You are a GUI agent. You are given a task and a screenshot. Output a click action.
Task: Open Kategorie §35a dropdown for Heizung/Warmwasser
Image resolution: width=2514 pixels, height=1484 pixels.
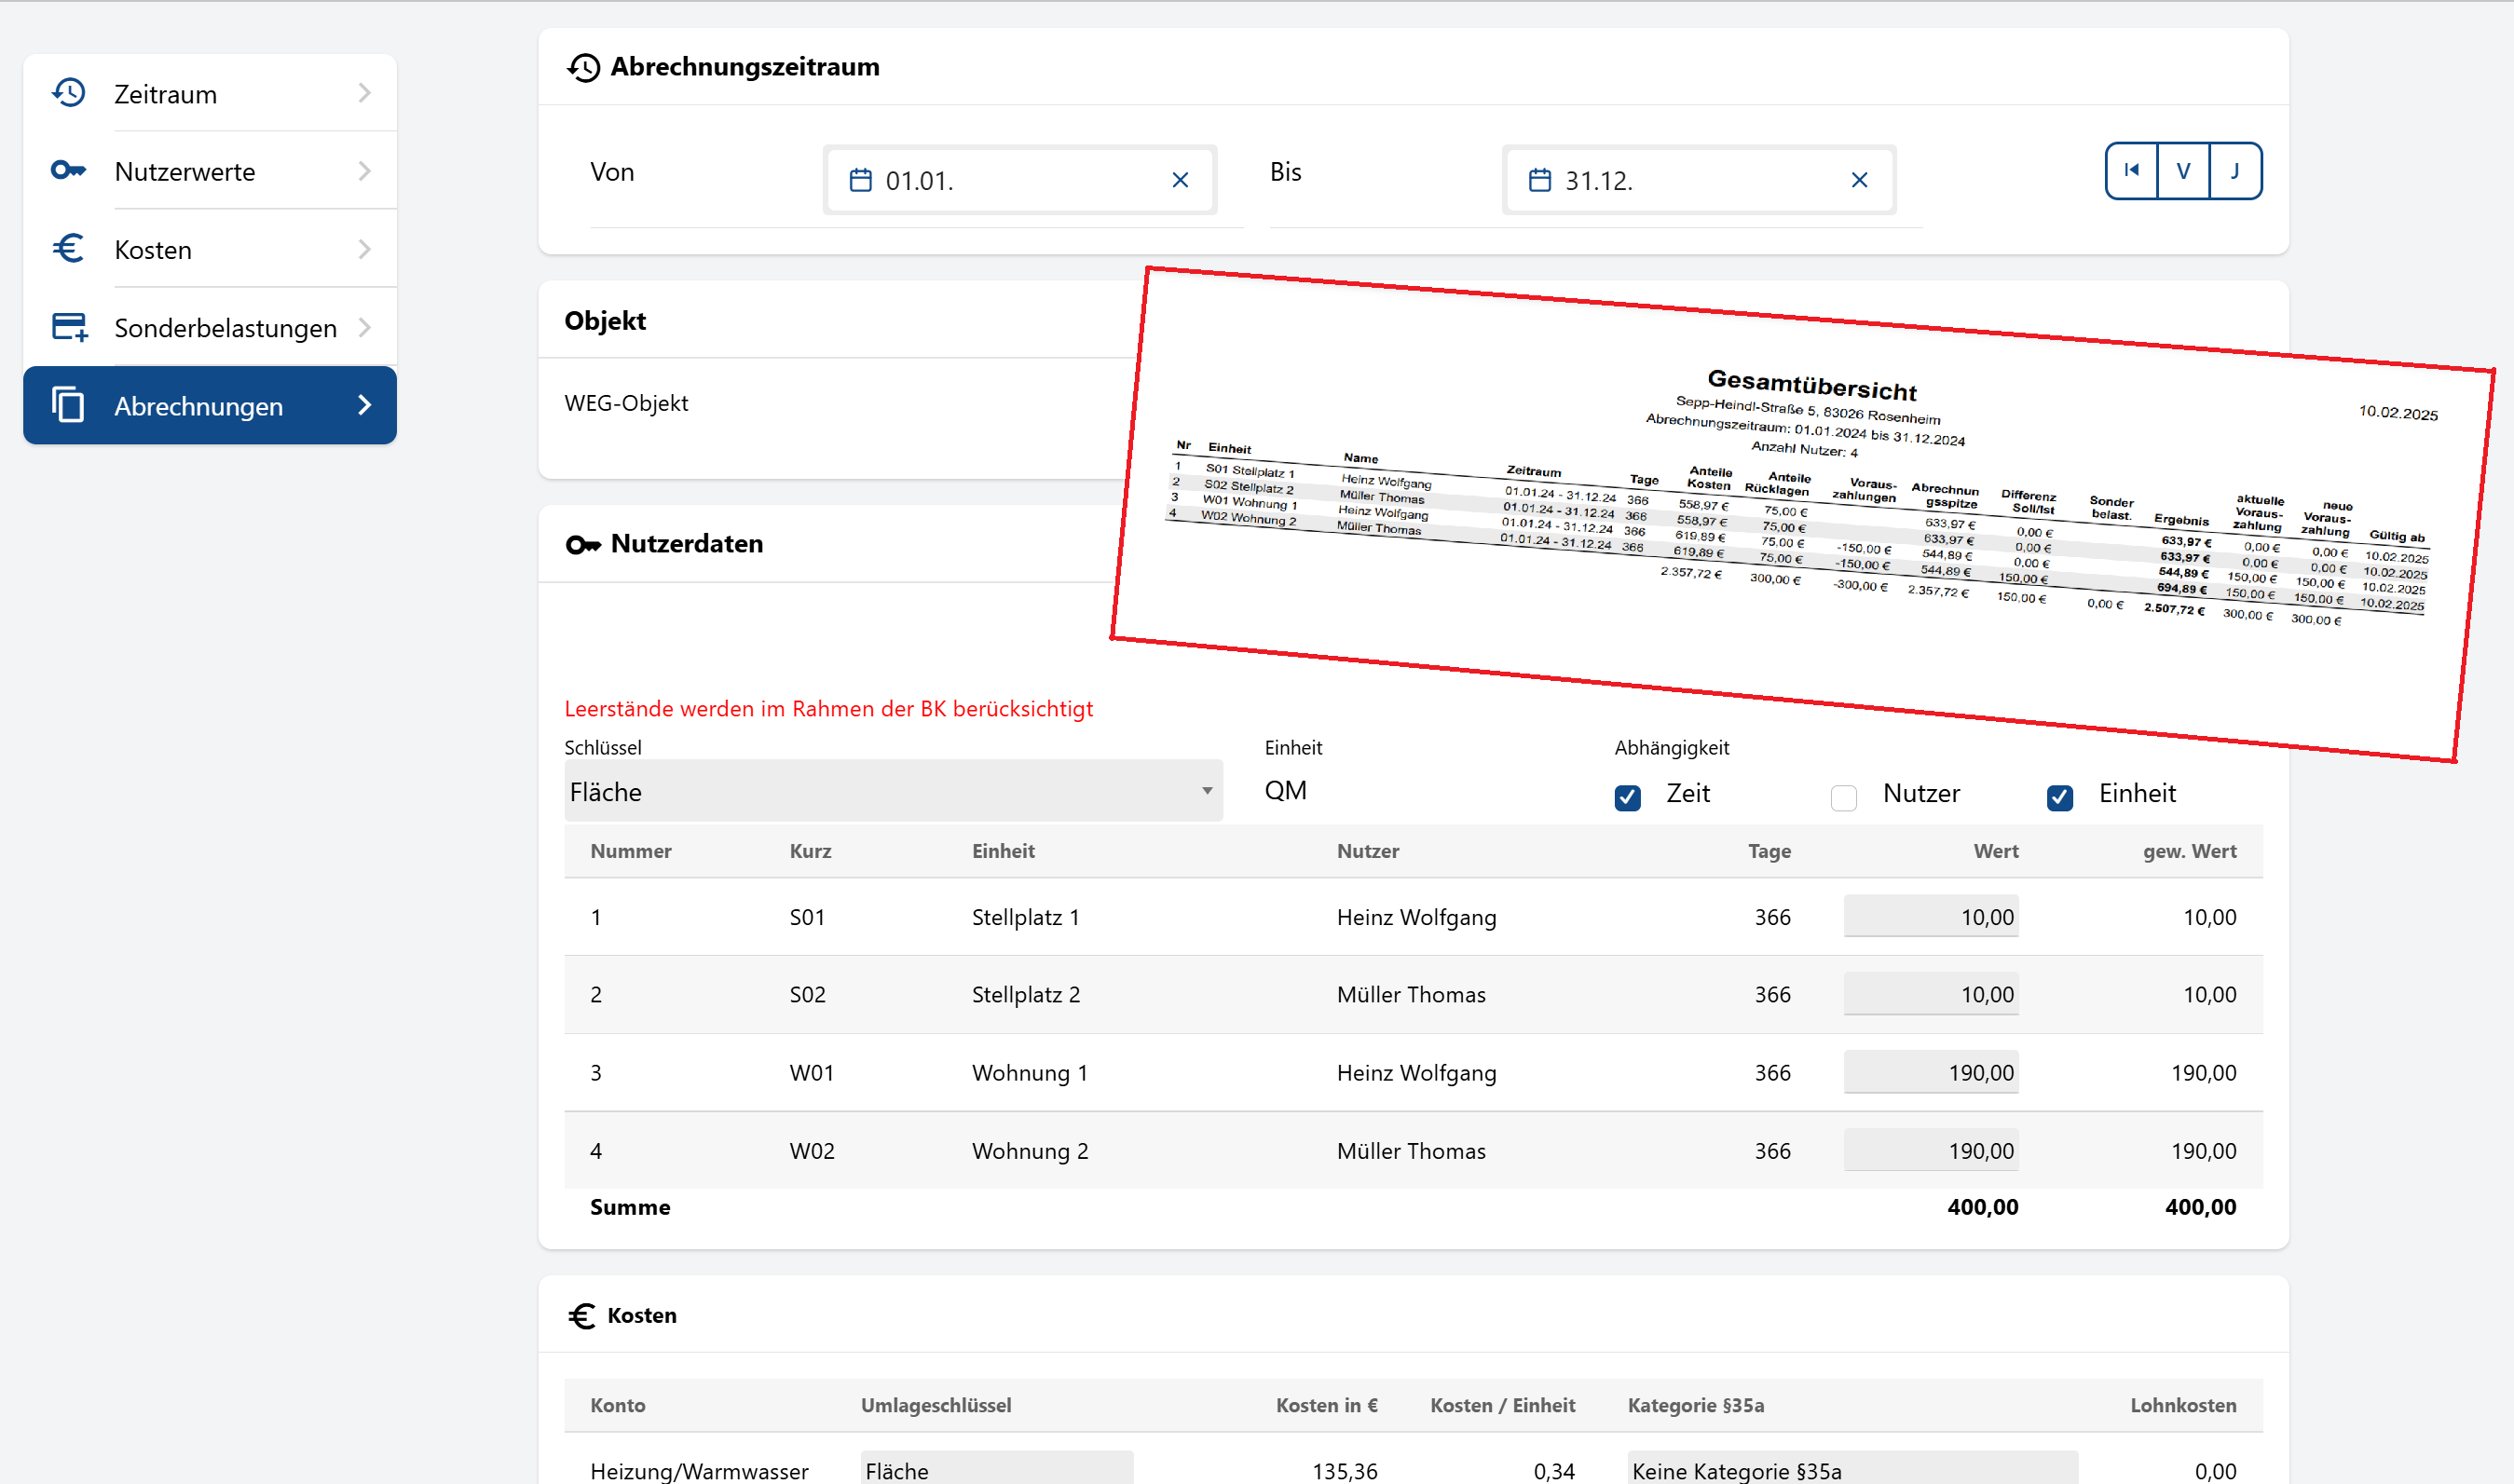click(x=1852, y=1469)
